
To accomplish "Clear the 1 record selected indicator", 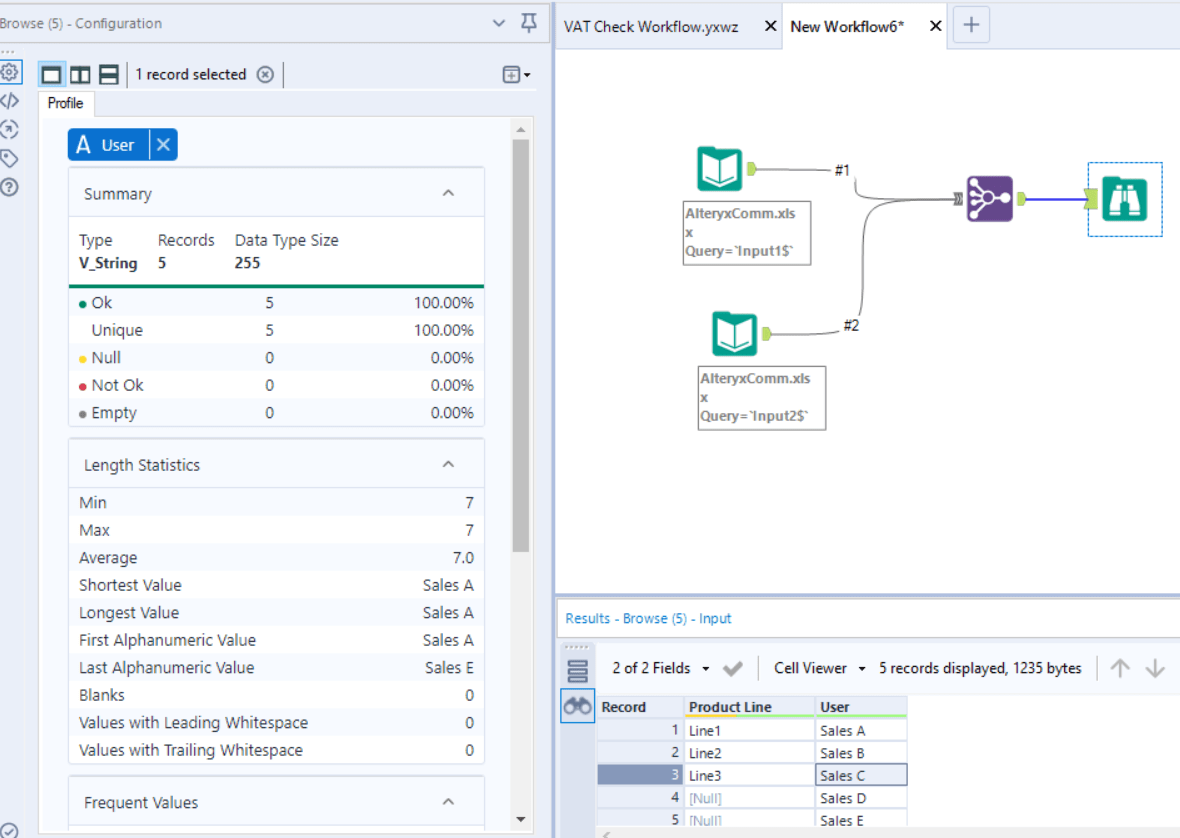I will (x=265, y=74).
